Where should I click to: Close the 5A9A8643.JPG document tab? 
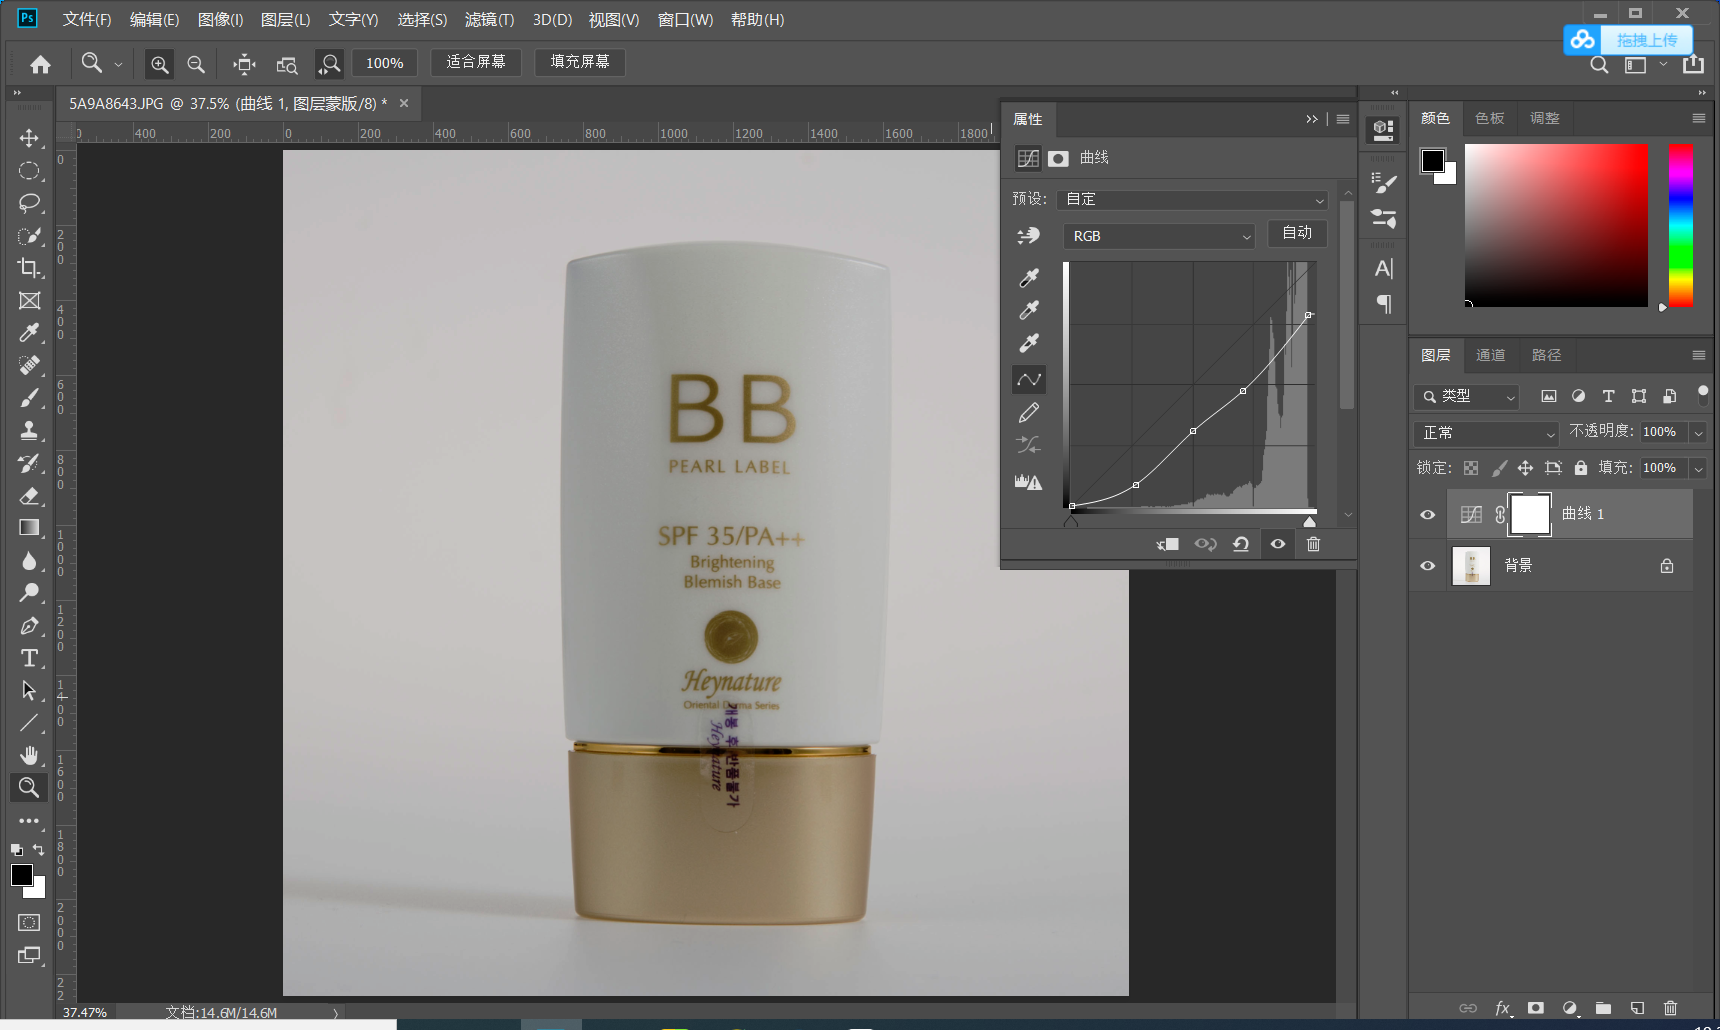click(x=404, y=103)
